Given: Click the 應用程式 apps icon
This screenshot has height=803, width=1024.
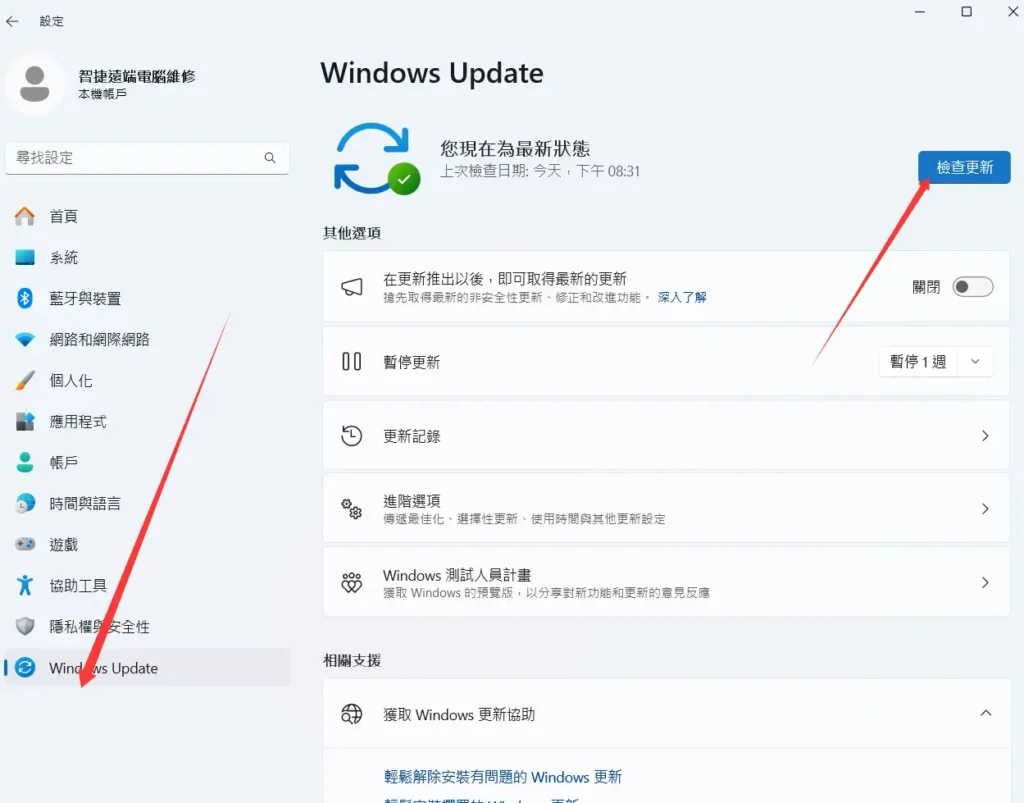Looking at the screenshot, I should coord(25,422).
